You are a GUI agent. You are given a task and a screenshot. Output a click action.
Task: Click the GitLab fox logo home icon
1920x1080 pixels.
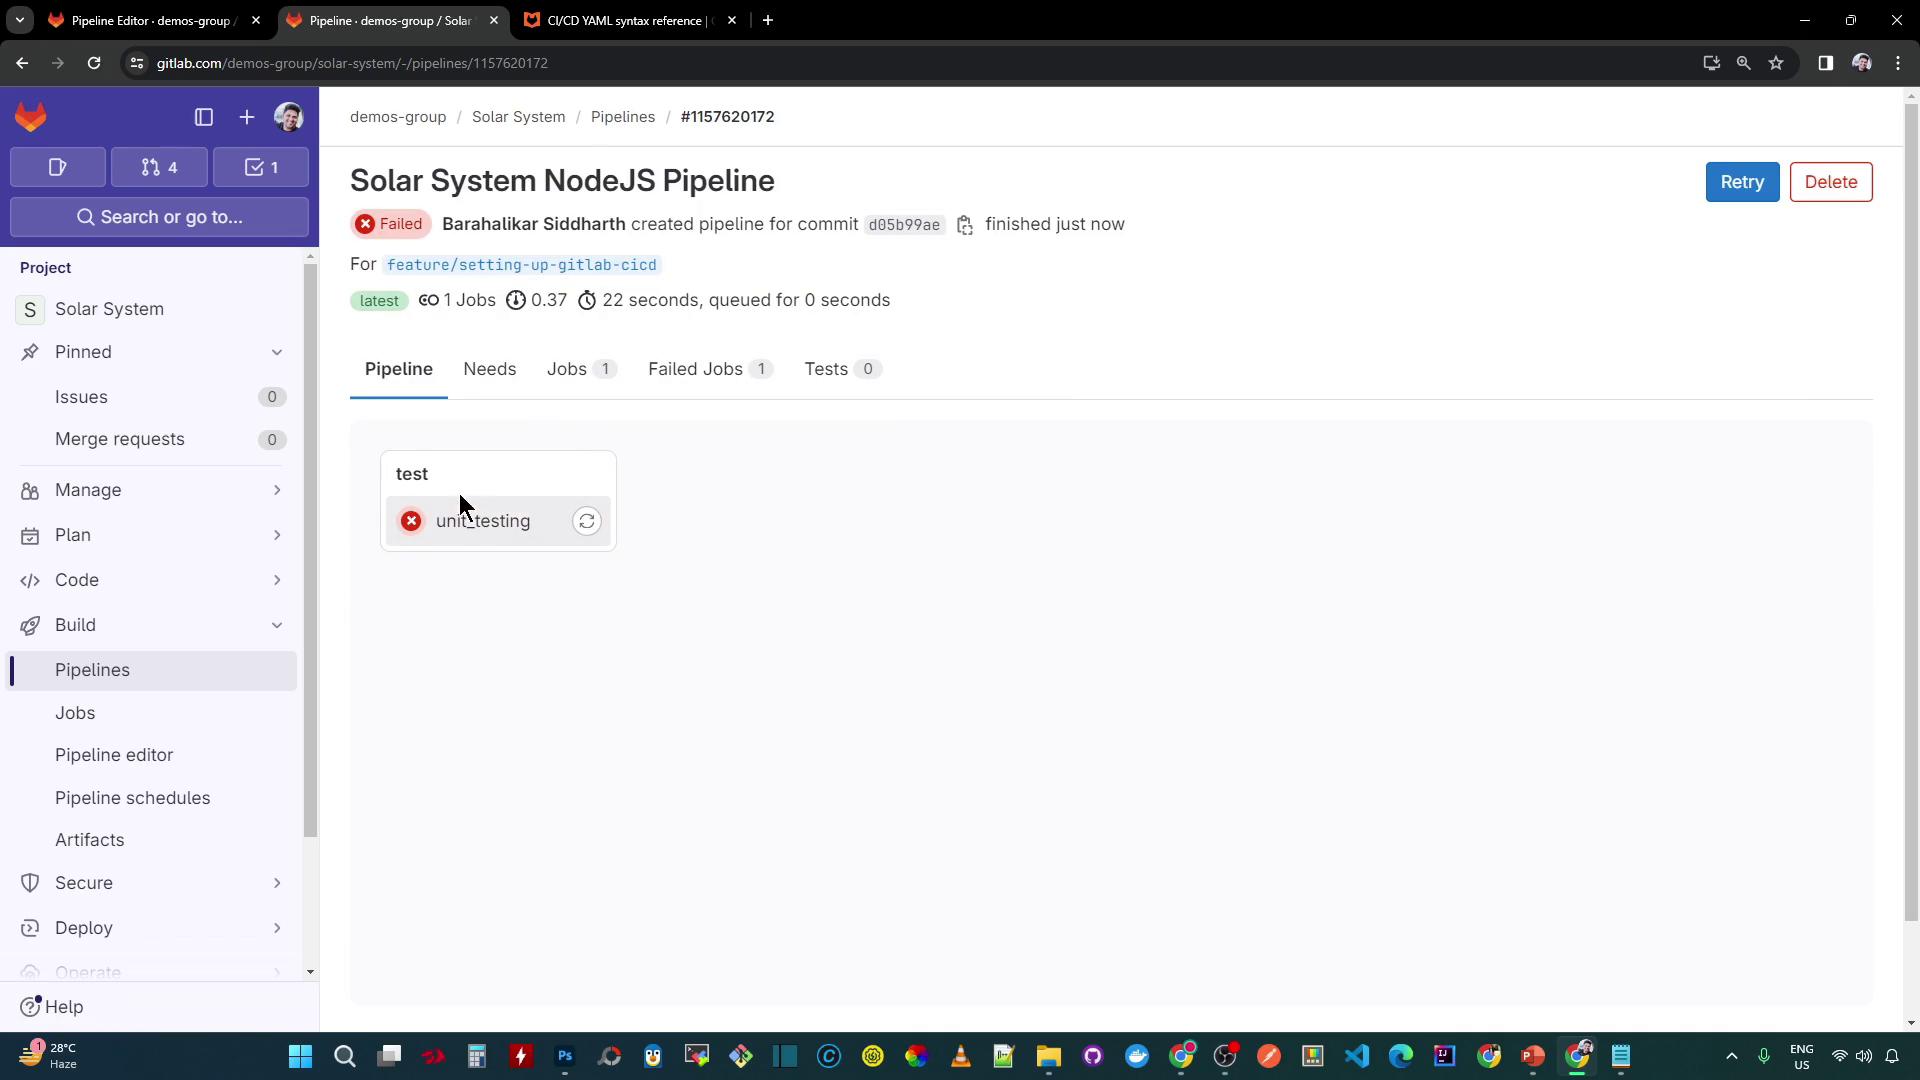(31, 117)
